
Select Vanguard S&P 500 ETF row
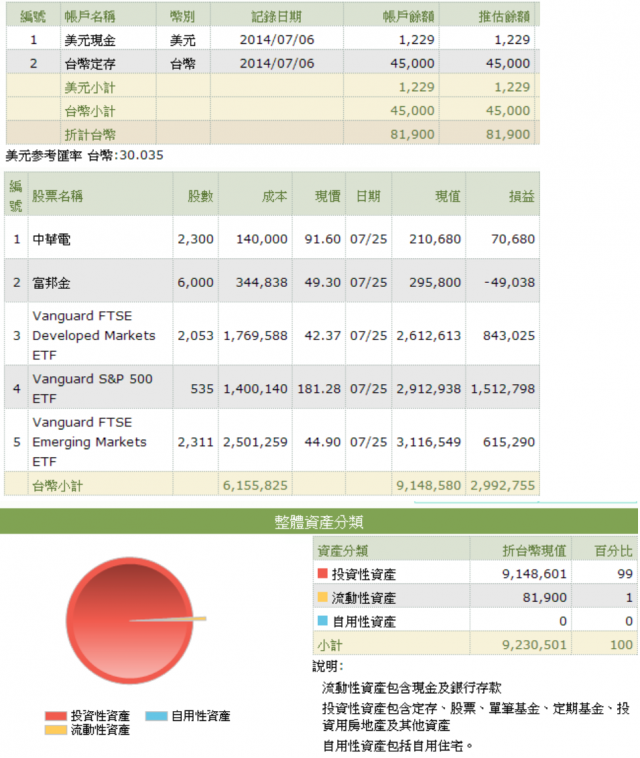pyautogui.click(x=272, y=388)
